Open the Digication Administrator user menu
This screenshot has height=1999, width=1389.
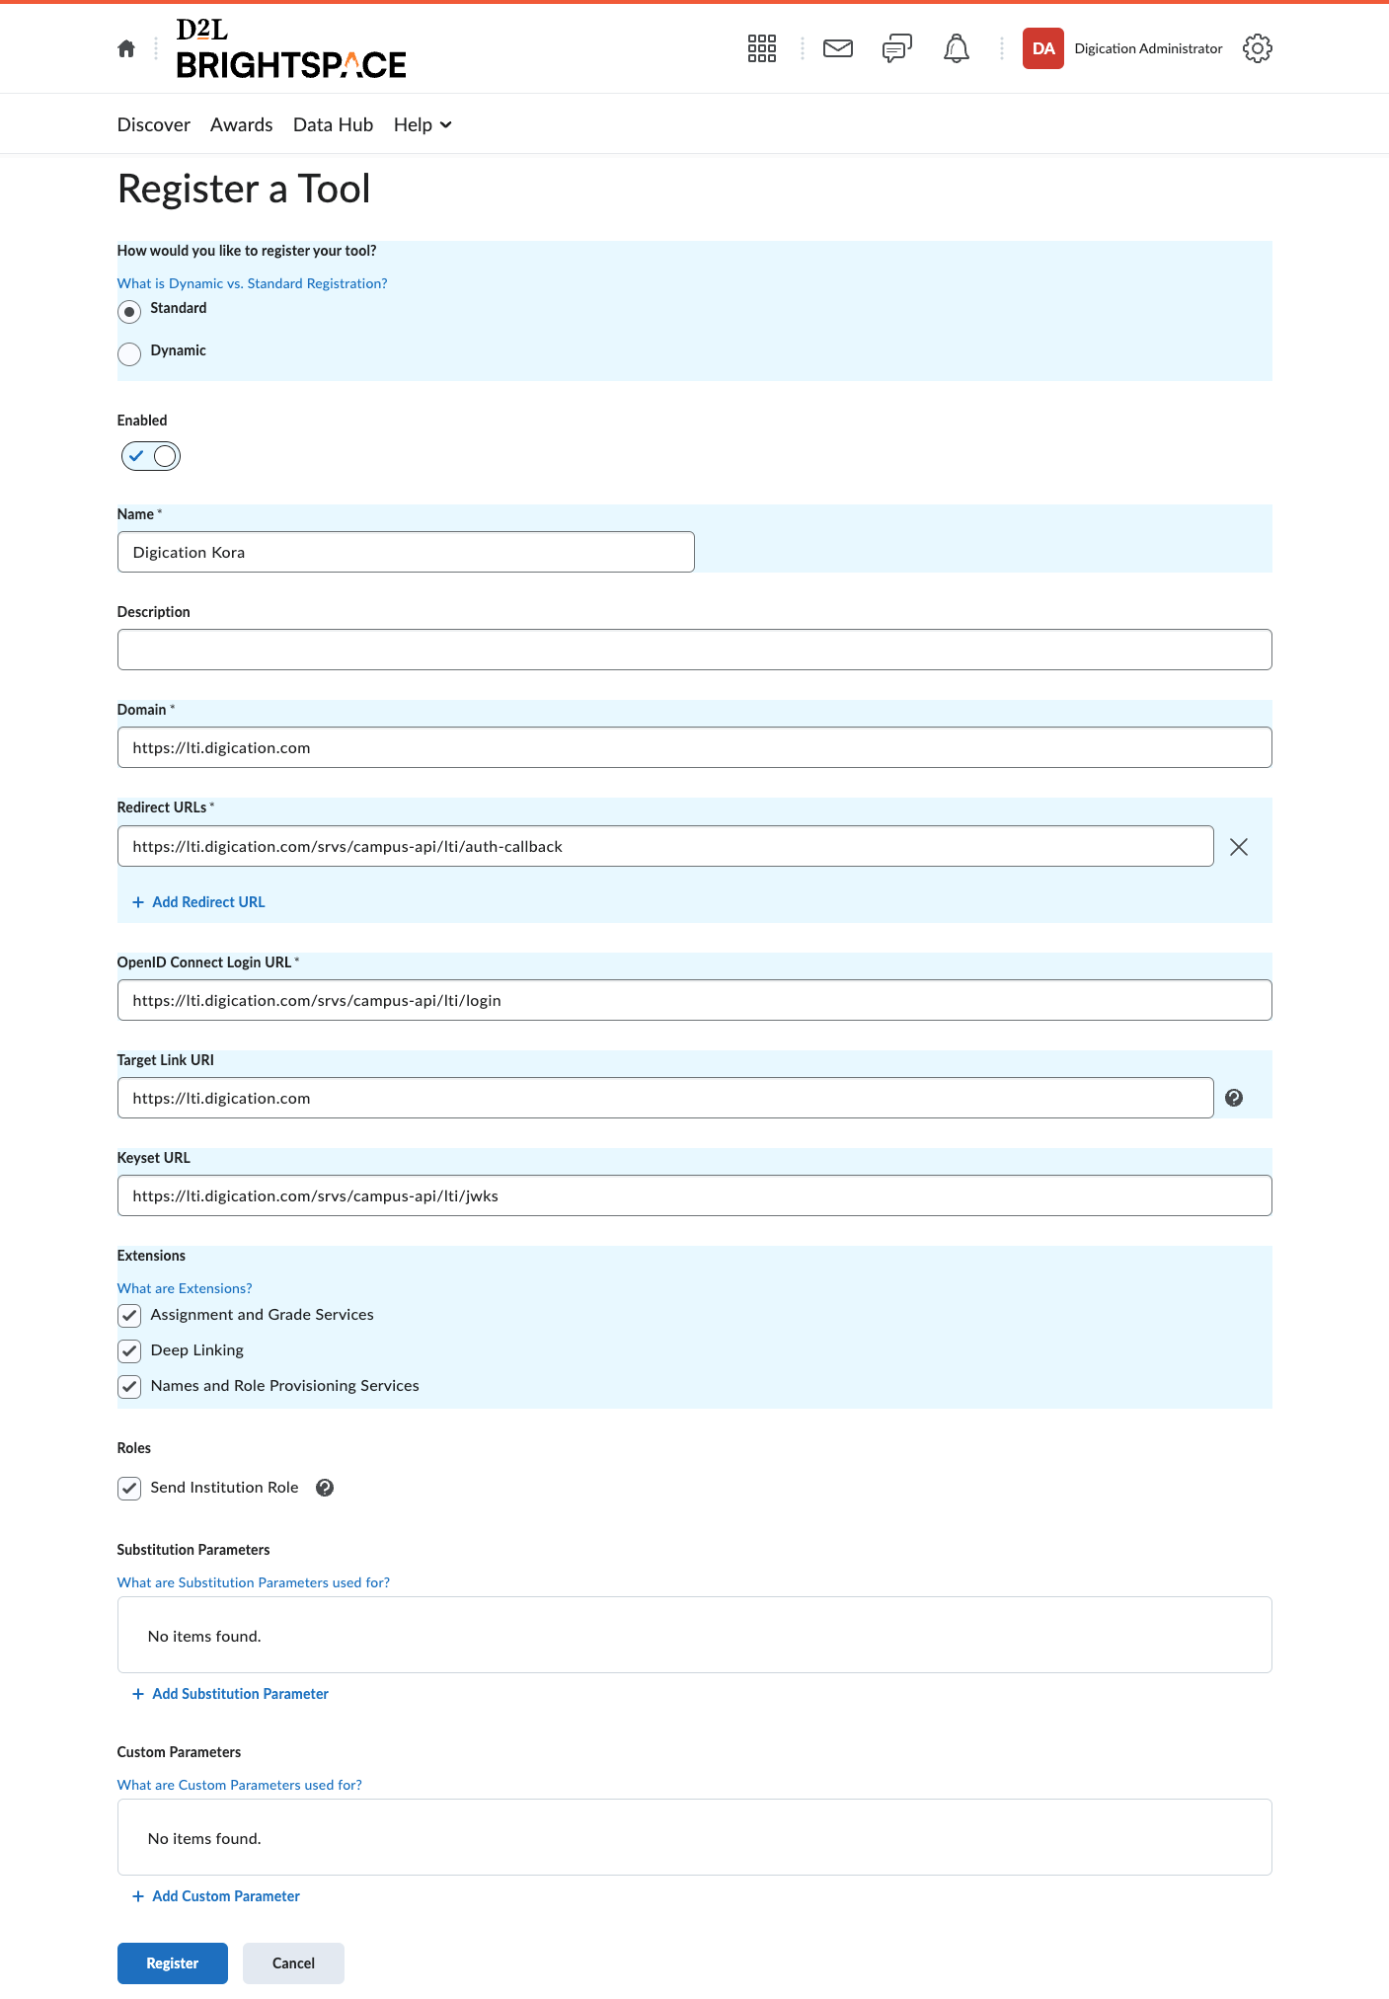pyautogui.click(x=1122, y=48)
